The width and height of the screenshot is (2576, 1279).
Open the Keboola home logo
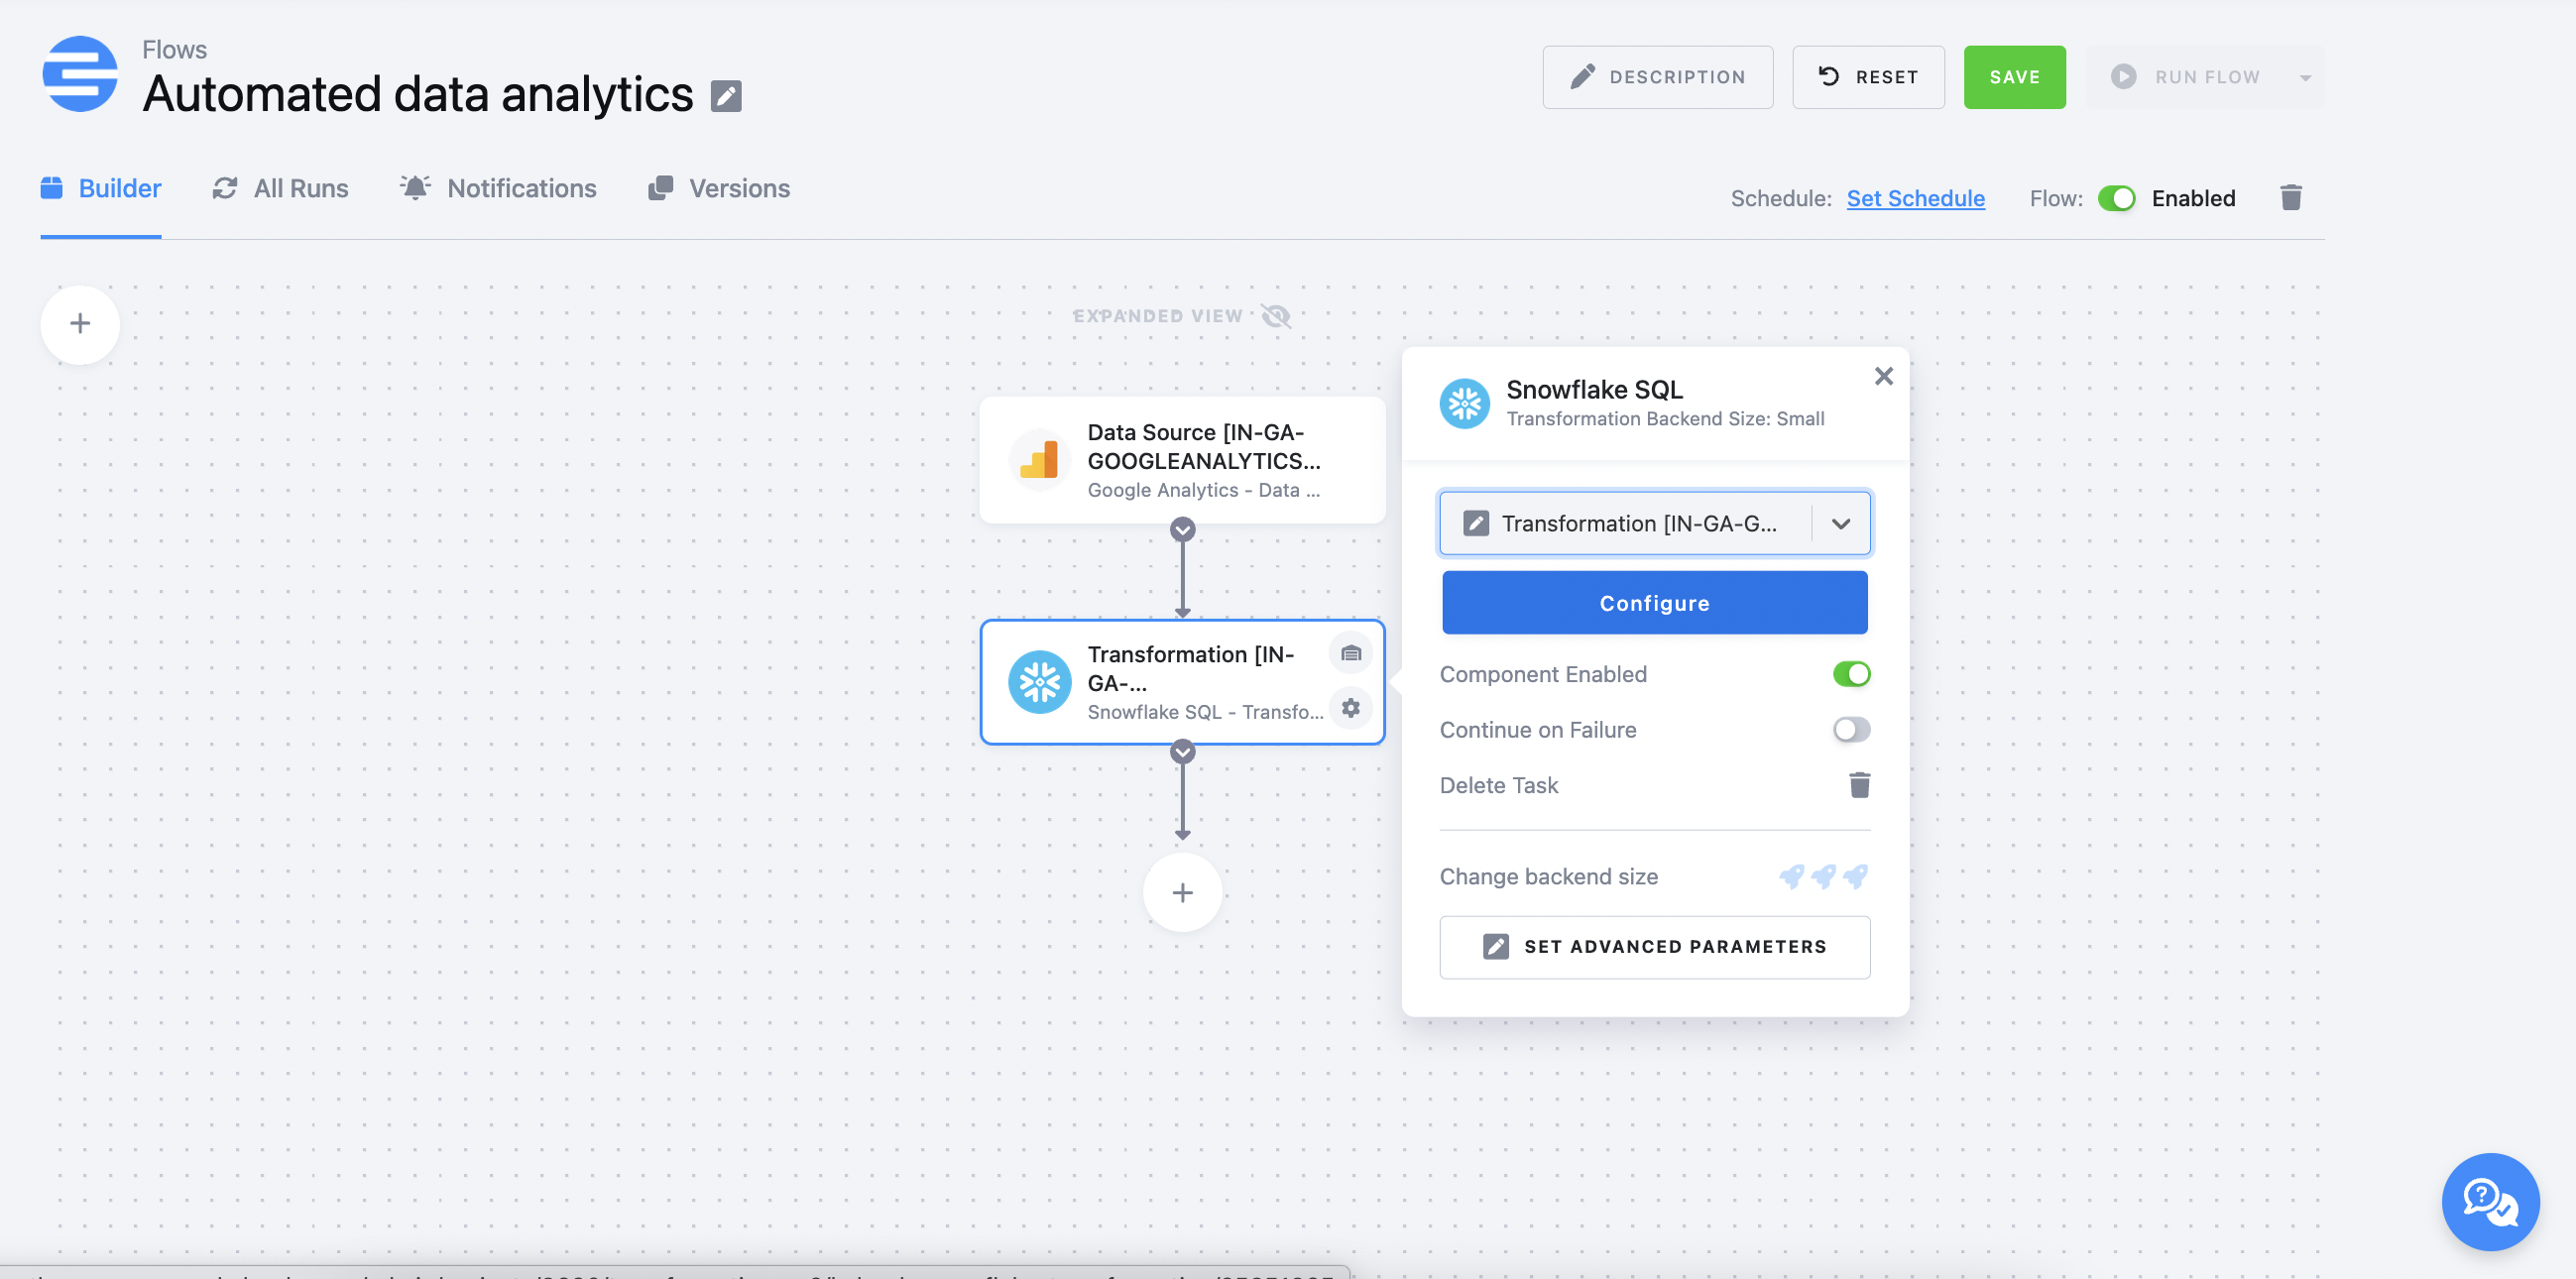(79, 73)
